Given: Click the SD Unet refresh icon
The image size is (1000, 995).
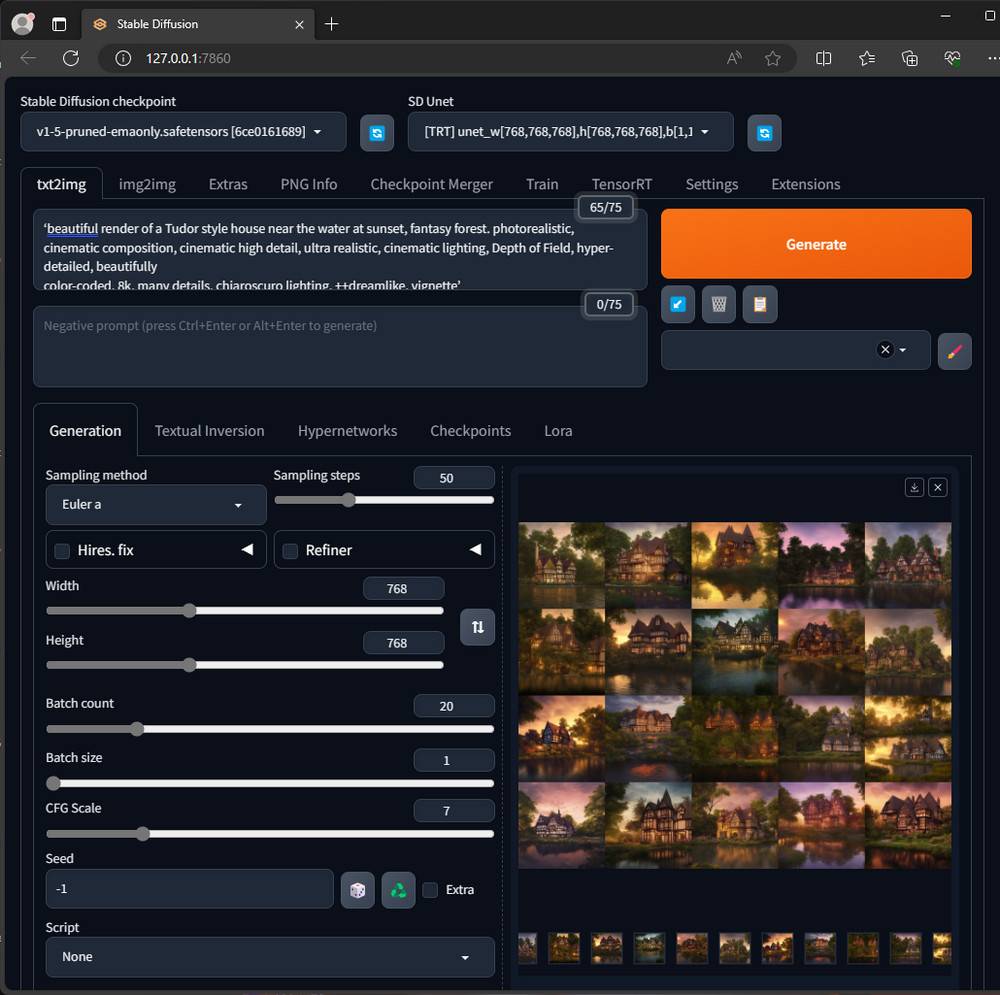Looking at the screenshot, I should pos(764,132).
